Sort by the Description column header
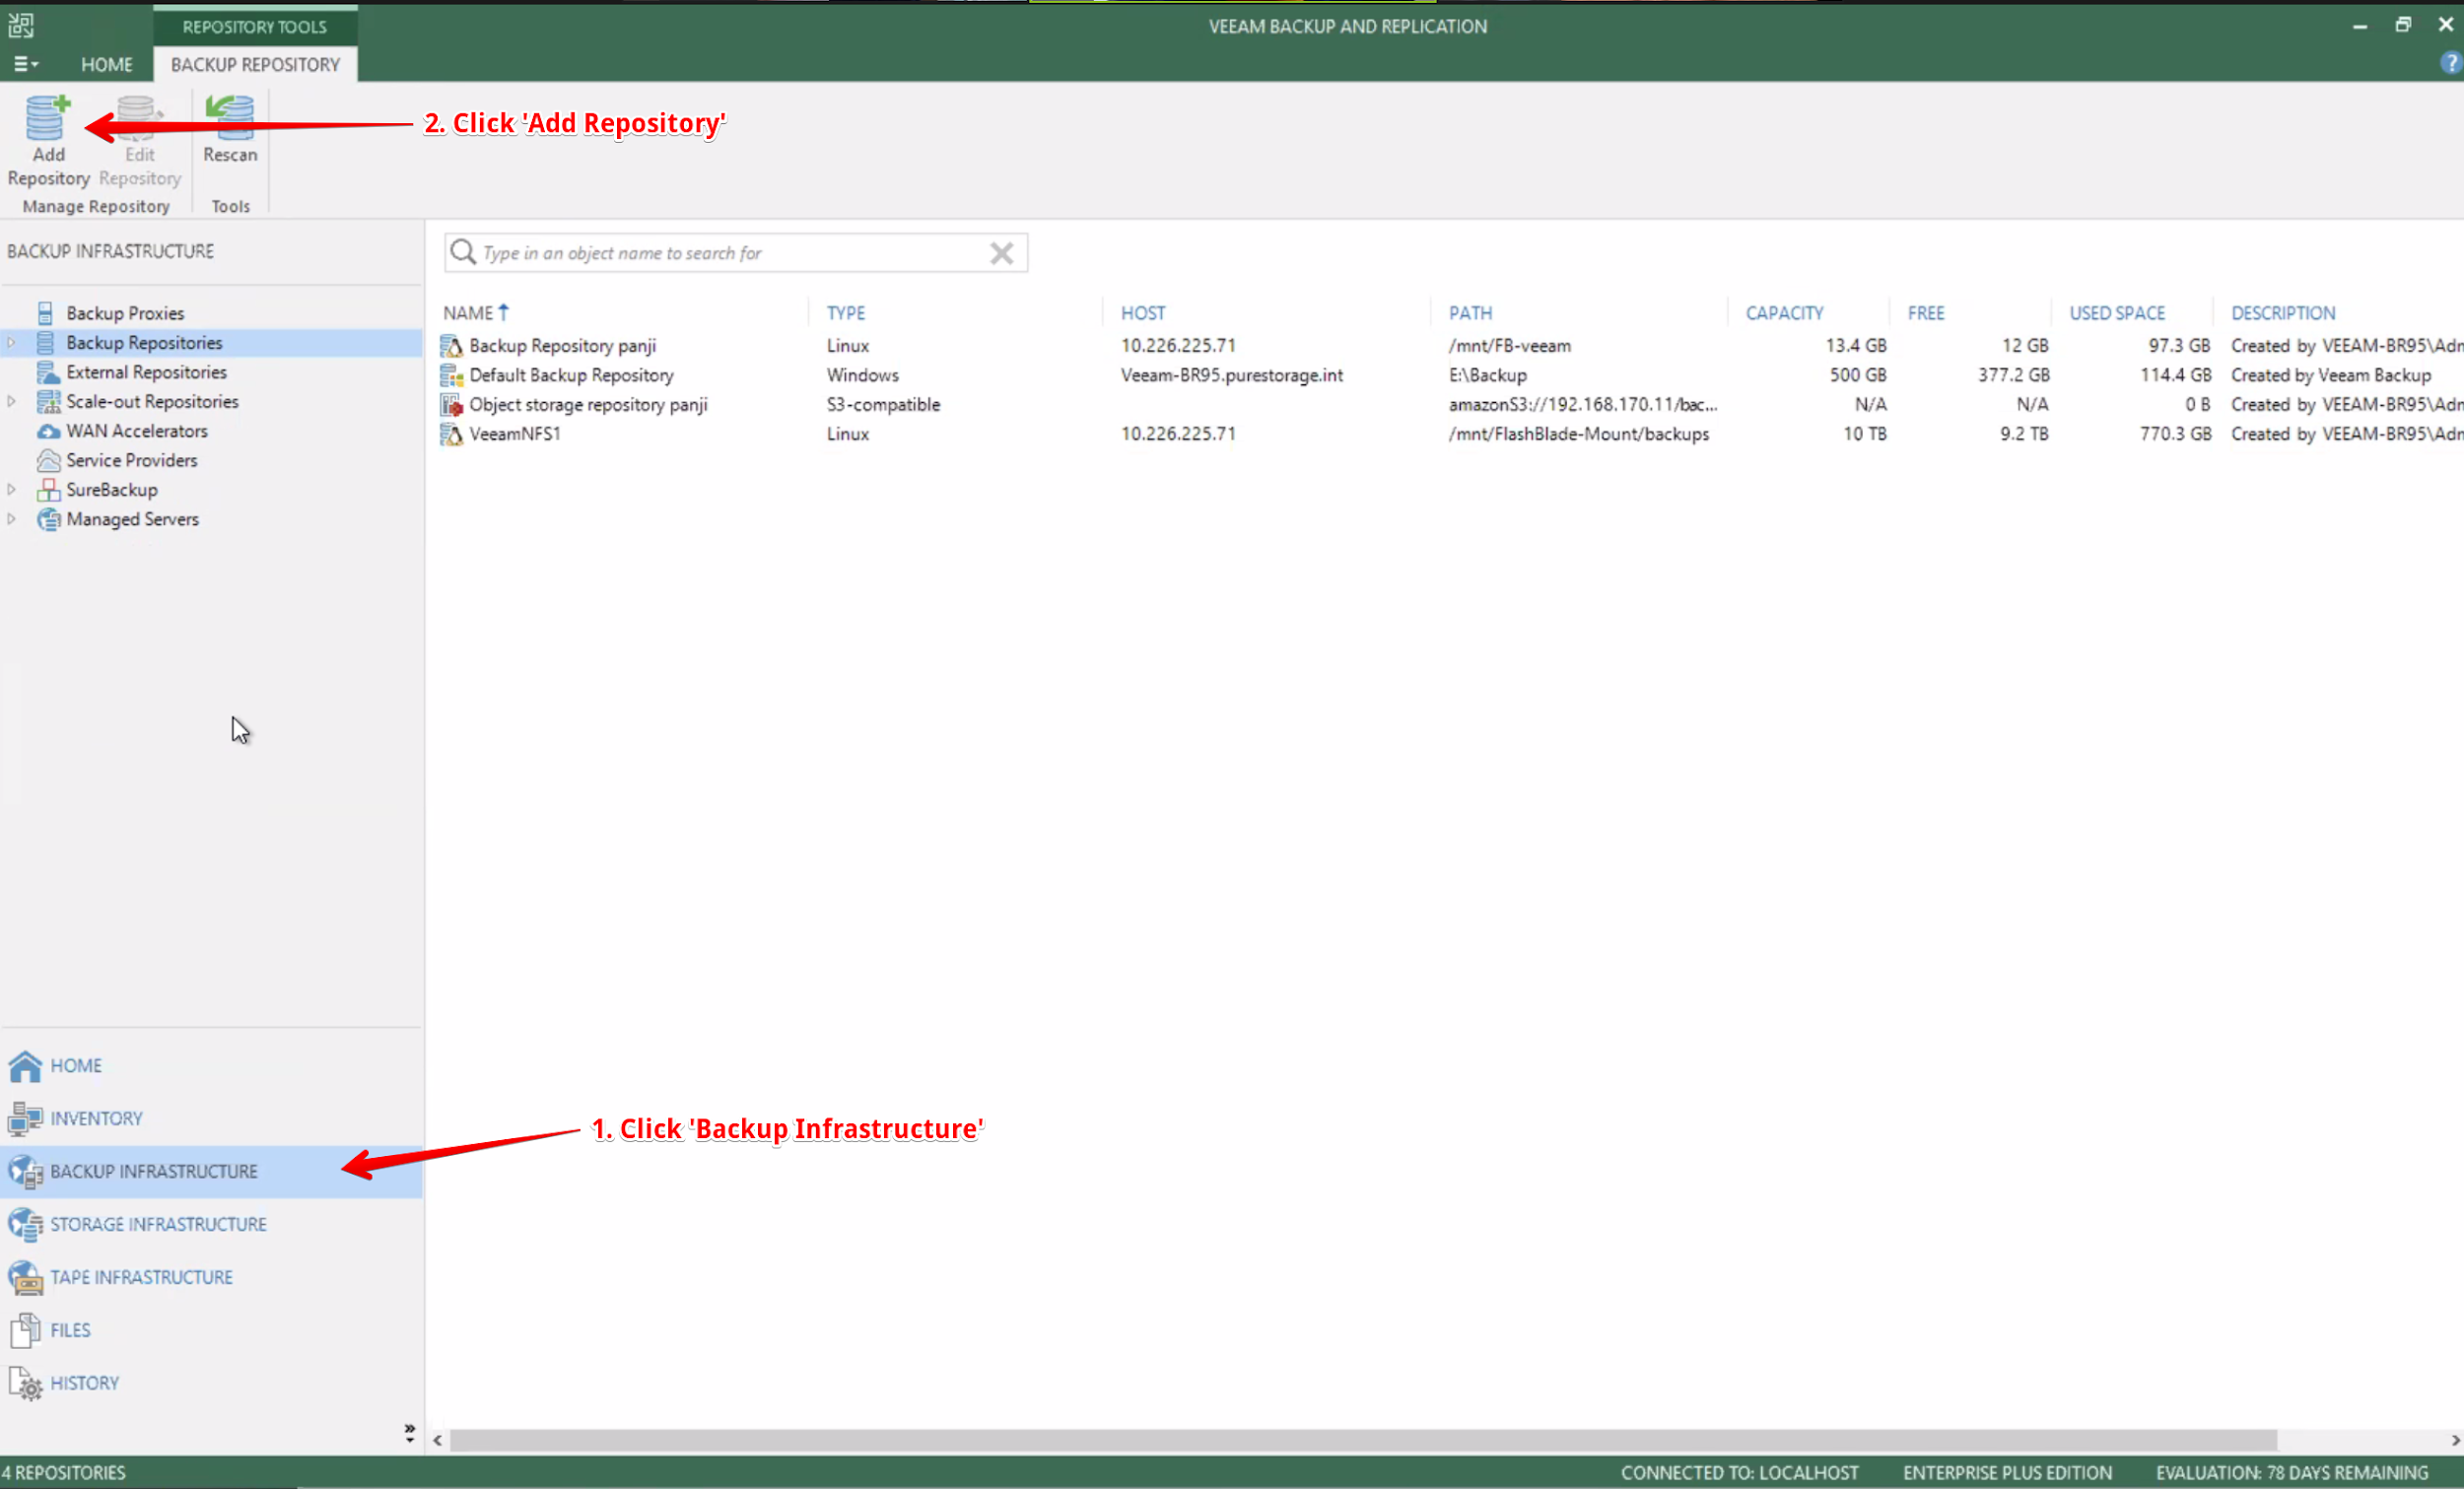 coord(2283,313)
